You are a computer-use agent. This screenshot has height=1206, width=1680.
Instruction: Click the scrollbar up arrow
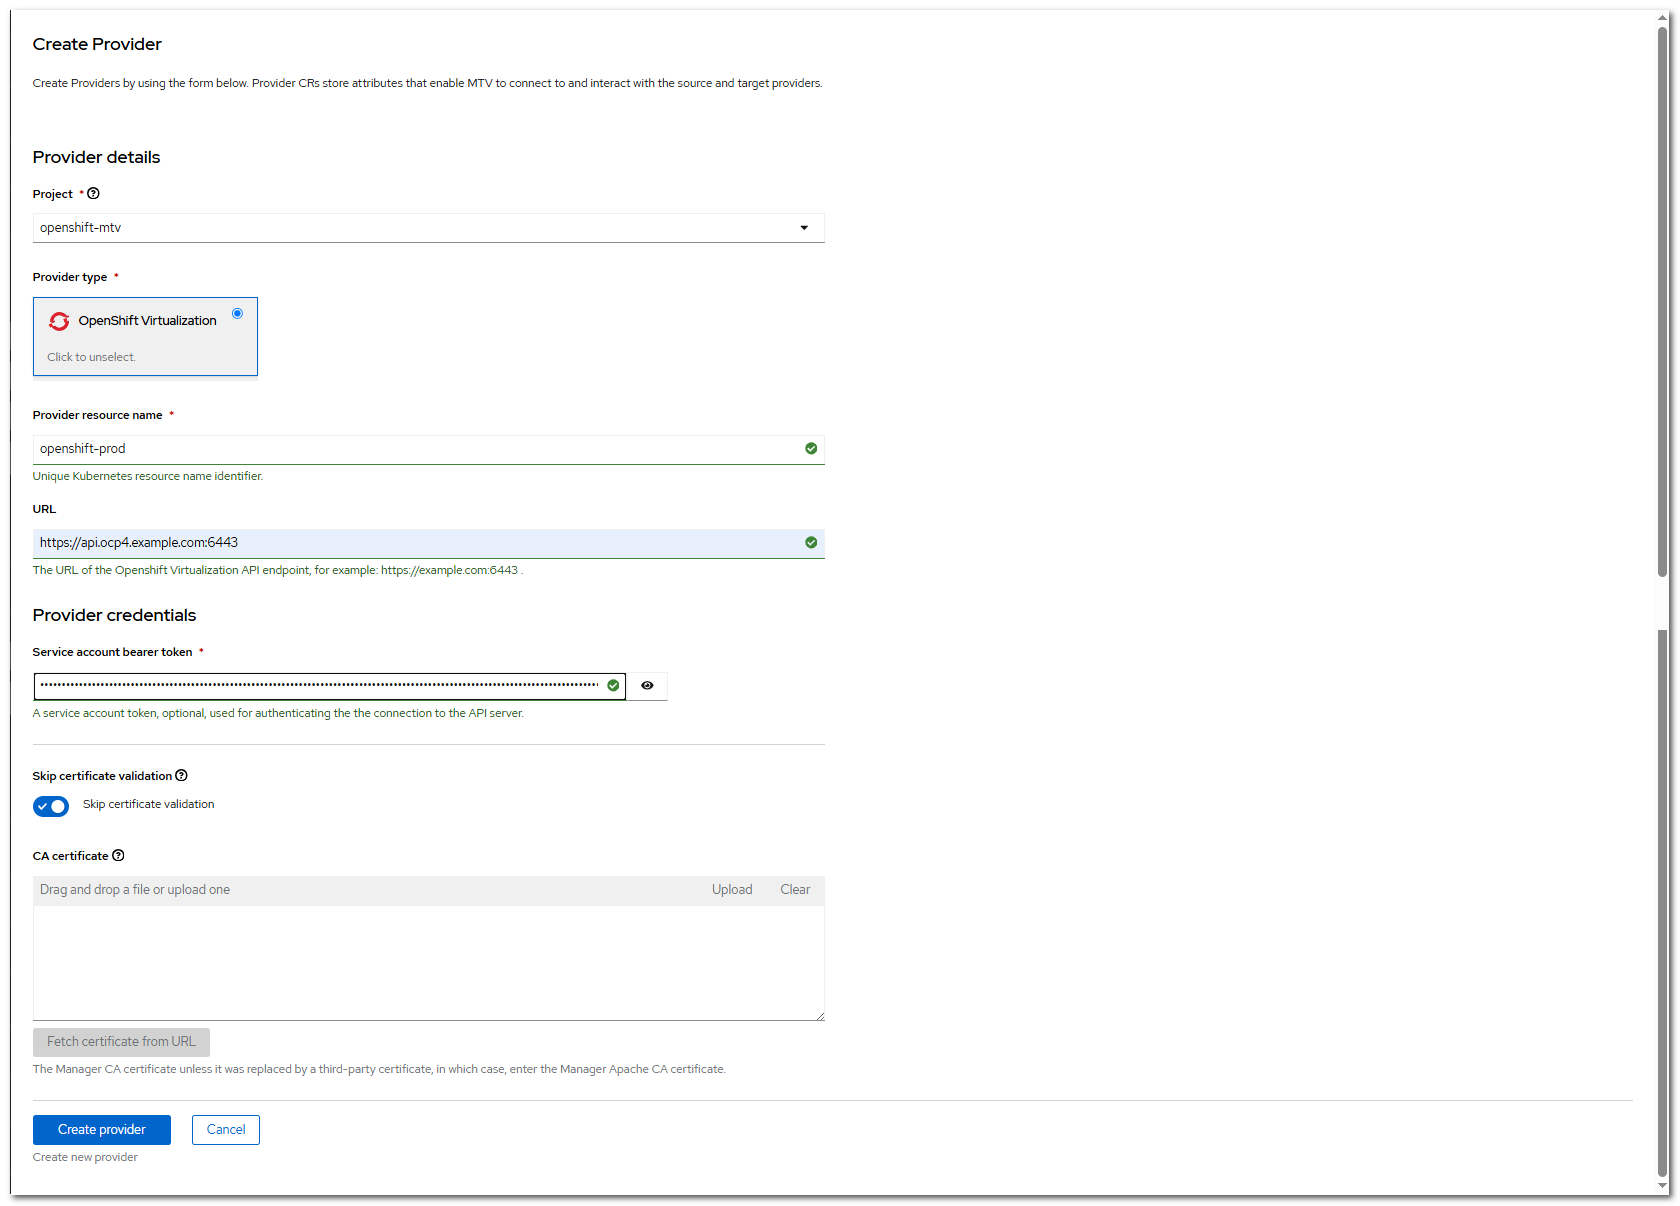coord(1662,17)
